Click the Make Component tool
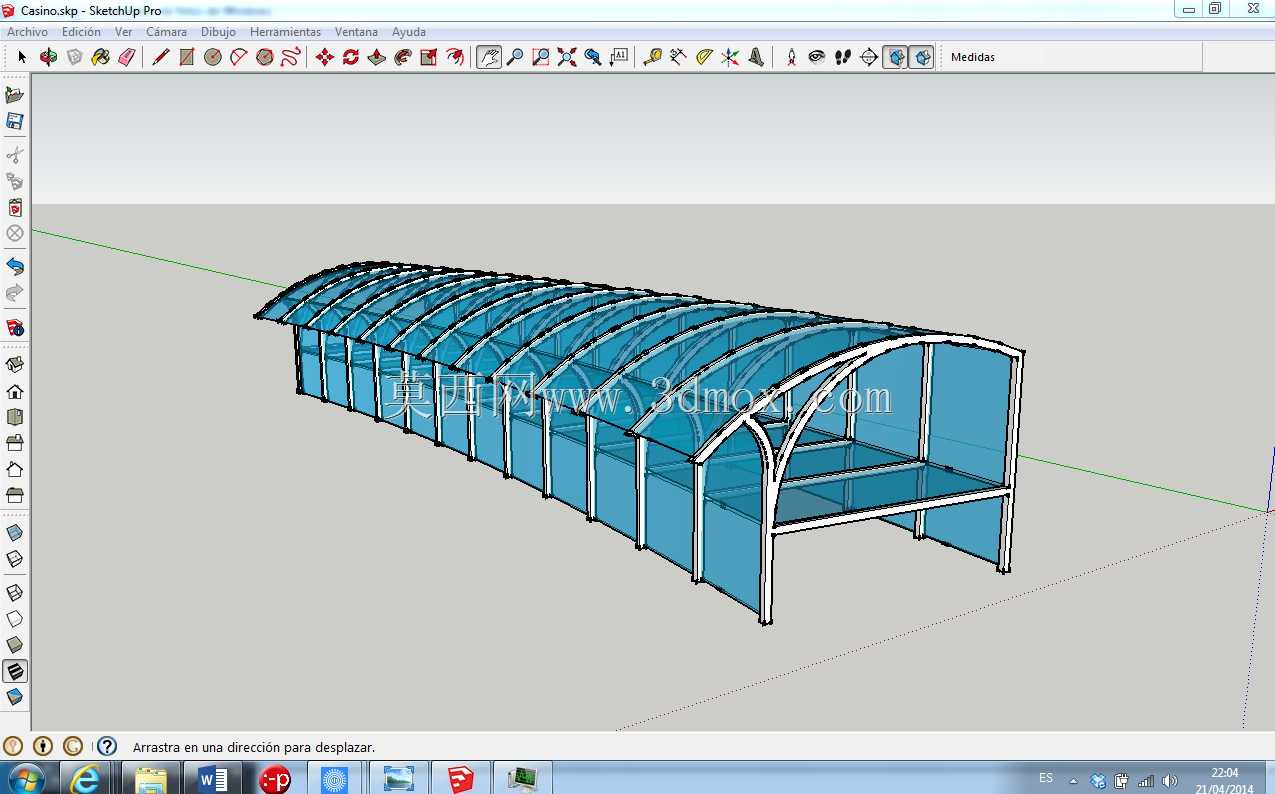The width and height of the screenshot is (1275, 794). (75, 57)
